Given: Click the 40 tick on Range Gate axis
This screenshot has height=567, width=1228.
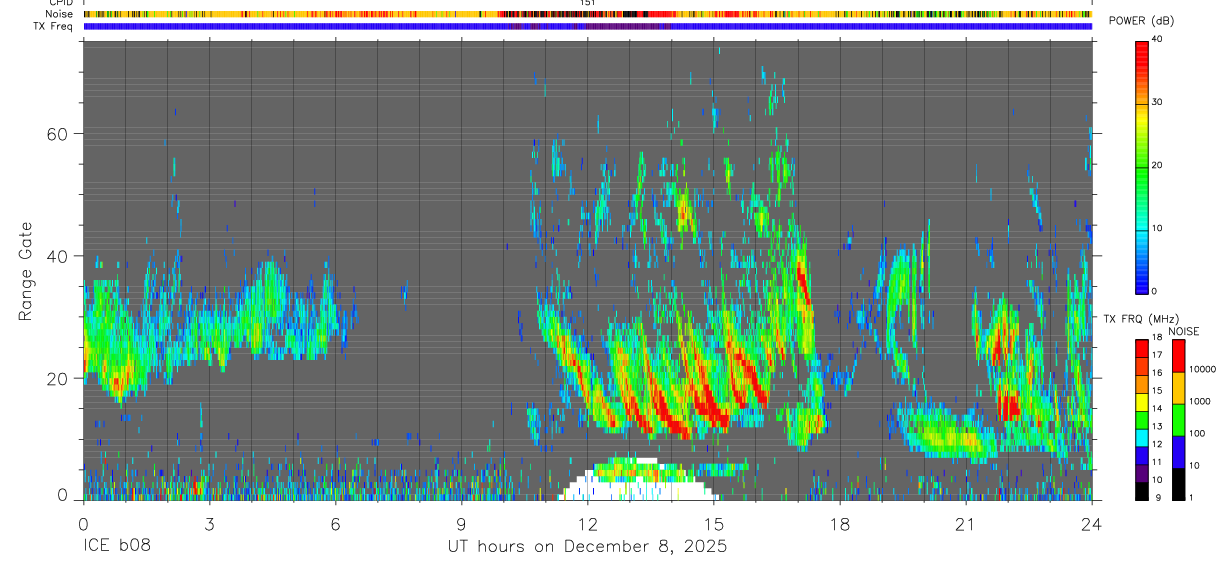Looking at the screenshot, I should tap(56, 256).
